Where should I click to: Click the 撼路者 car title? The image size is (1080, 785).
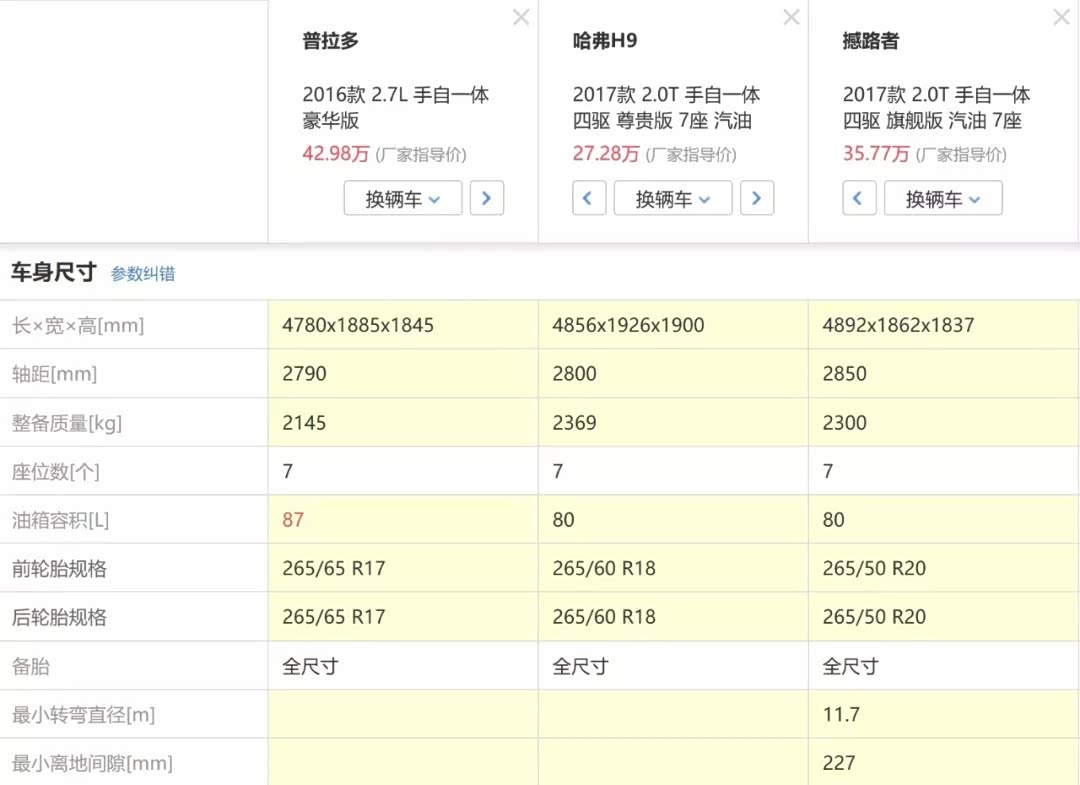point(871,41)
